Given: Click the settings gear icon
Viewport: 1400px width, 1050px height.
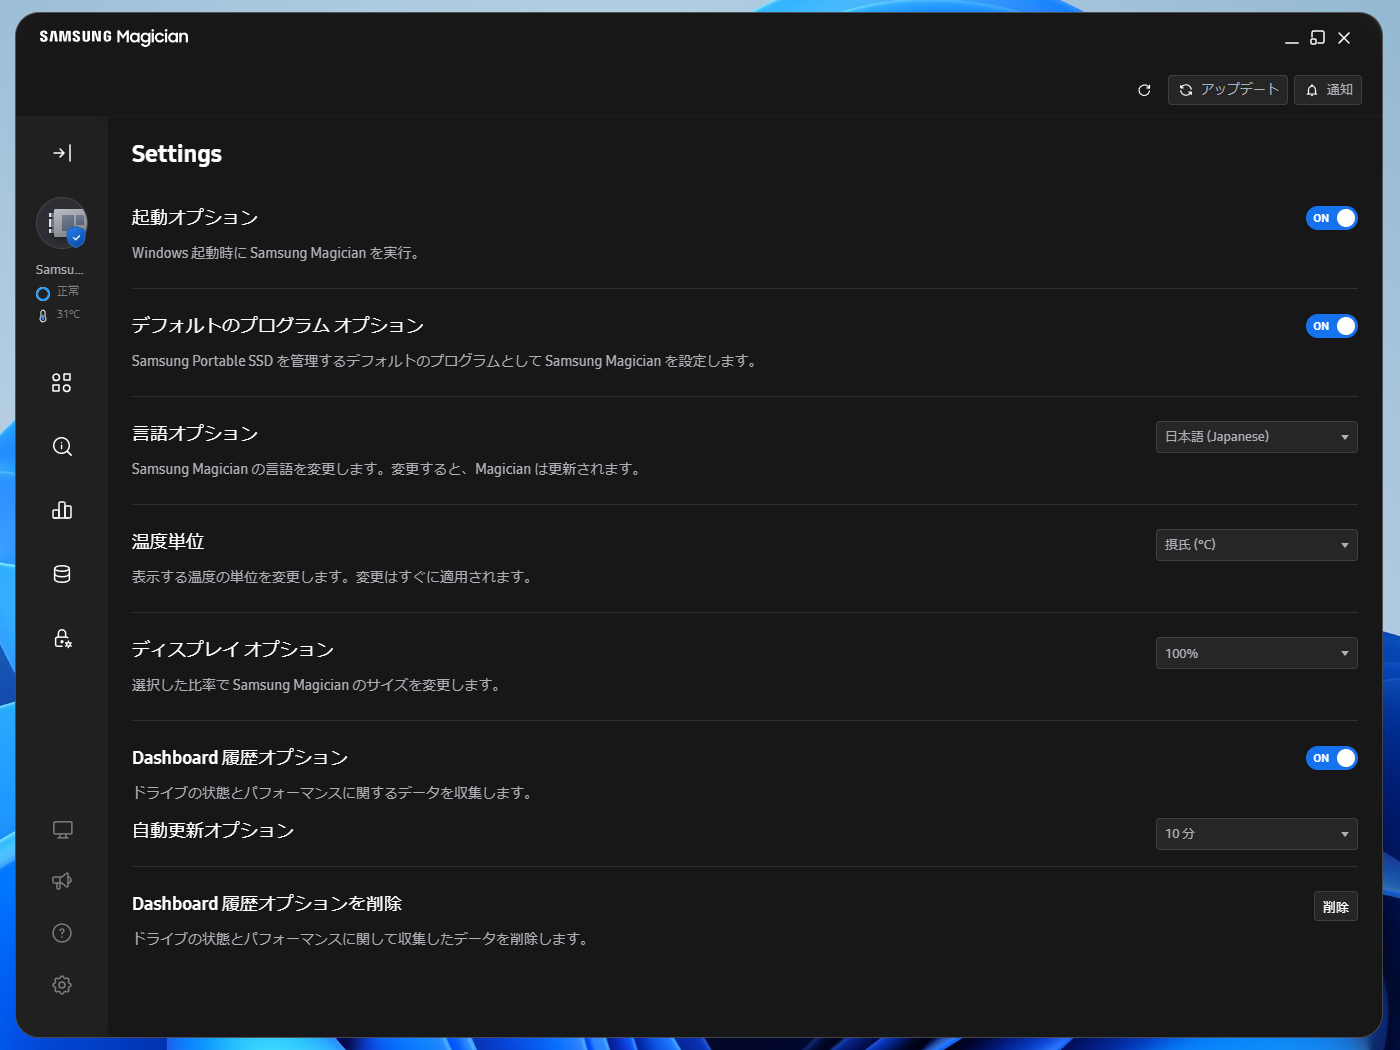Looking at the screenshot, I should (x=62, y=985).
